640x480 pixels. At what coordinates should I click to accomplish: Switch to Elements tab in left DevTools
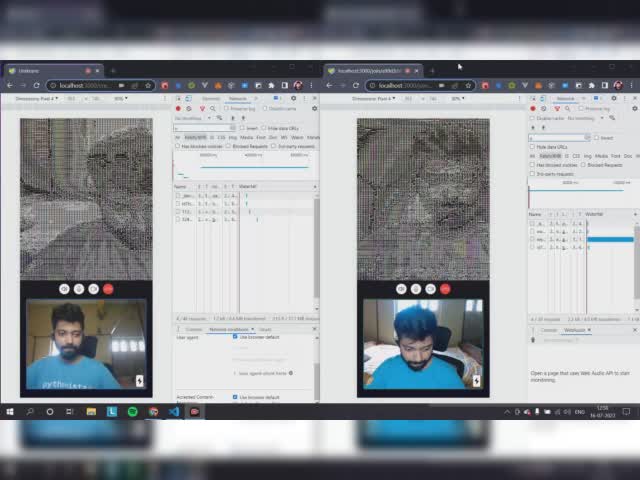211,98
